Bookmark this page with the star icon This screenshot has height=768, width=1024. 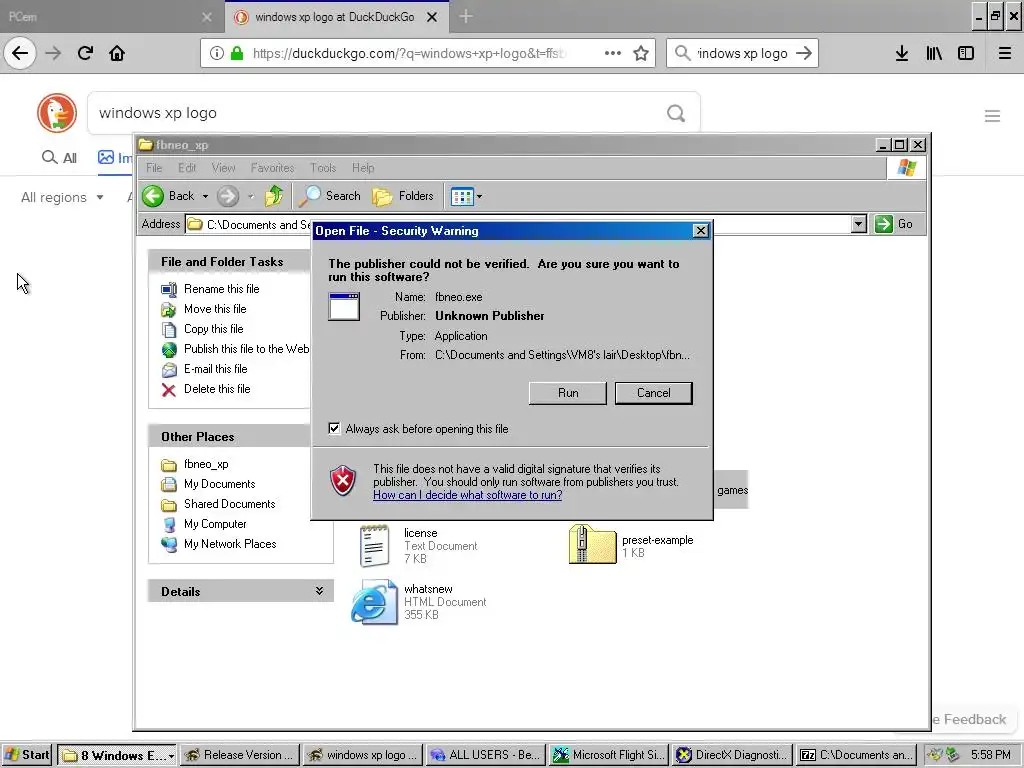pyautogui.click(x=641, y=54)
